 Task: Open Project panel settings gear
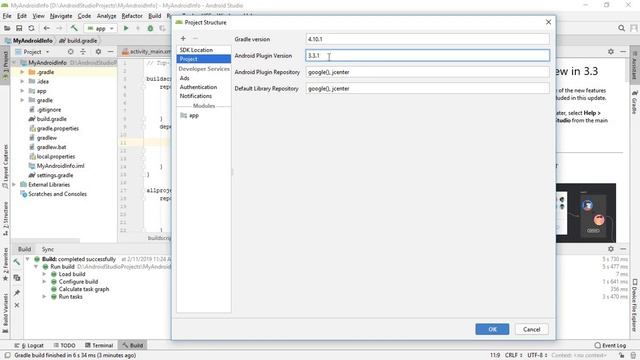[x=98, y=52]
